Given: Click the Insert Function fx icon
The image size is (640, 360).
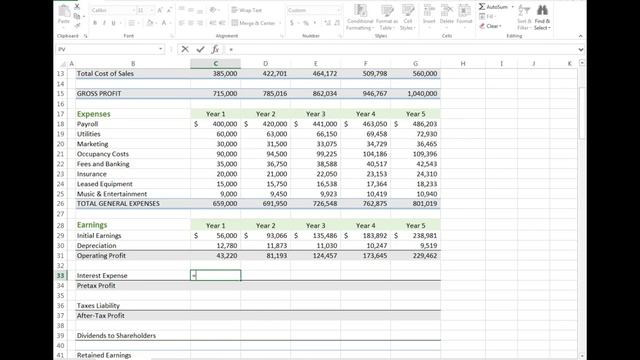Looking at the screenshot, I should pyautogui.click(x=215, y=49).
